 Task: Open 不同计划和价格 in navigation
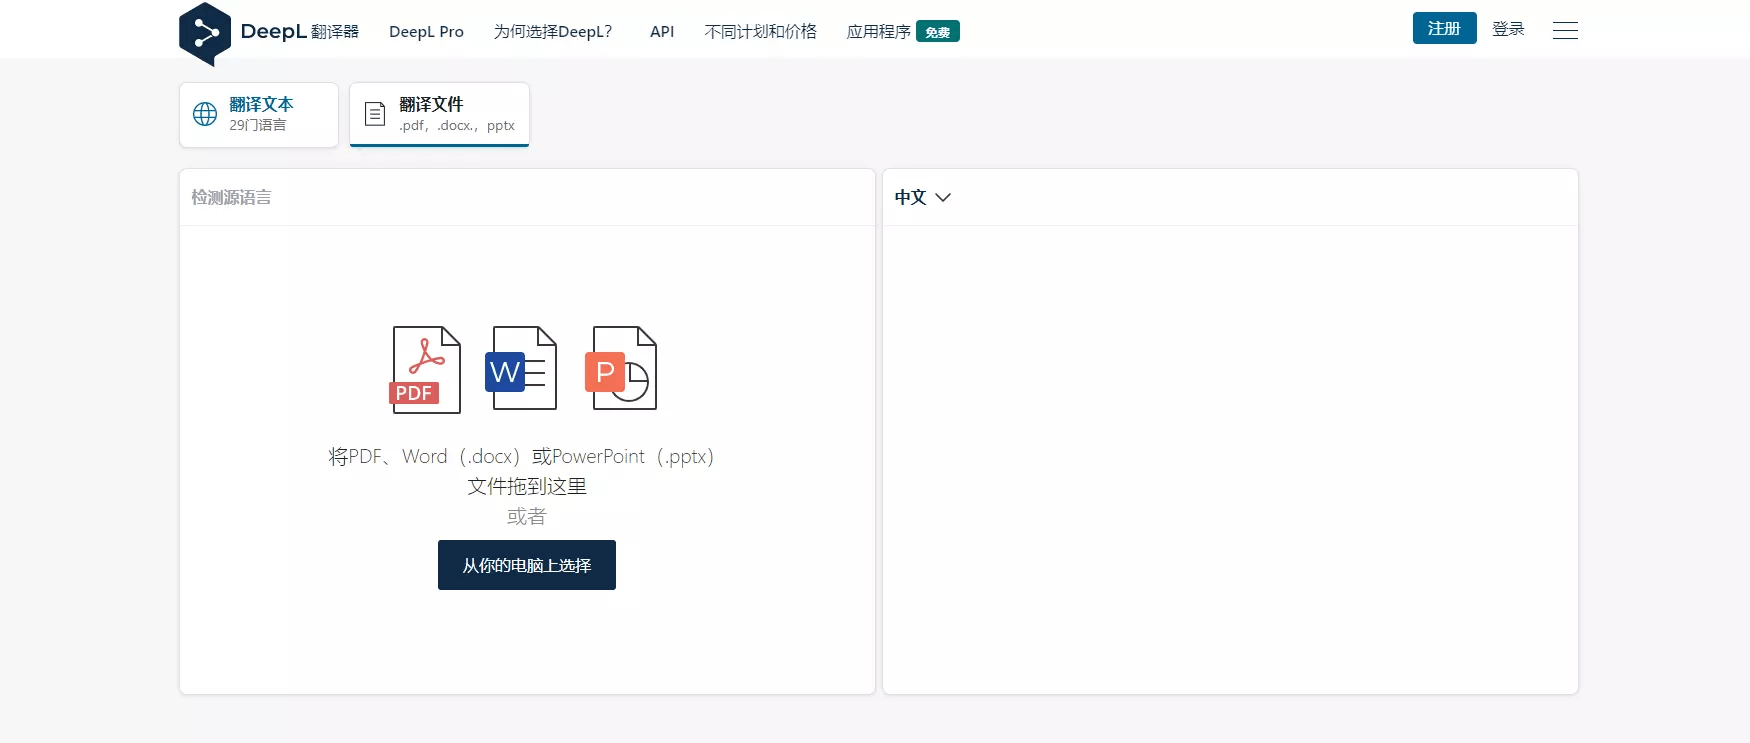pyautogui.click(x=760, y=32)
